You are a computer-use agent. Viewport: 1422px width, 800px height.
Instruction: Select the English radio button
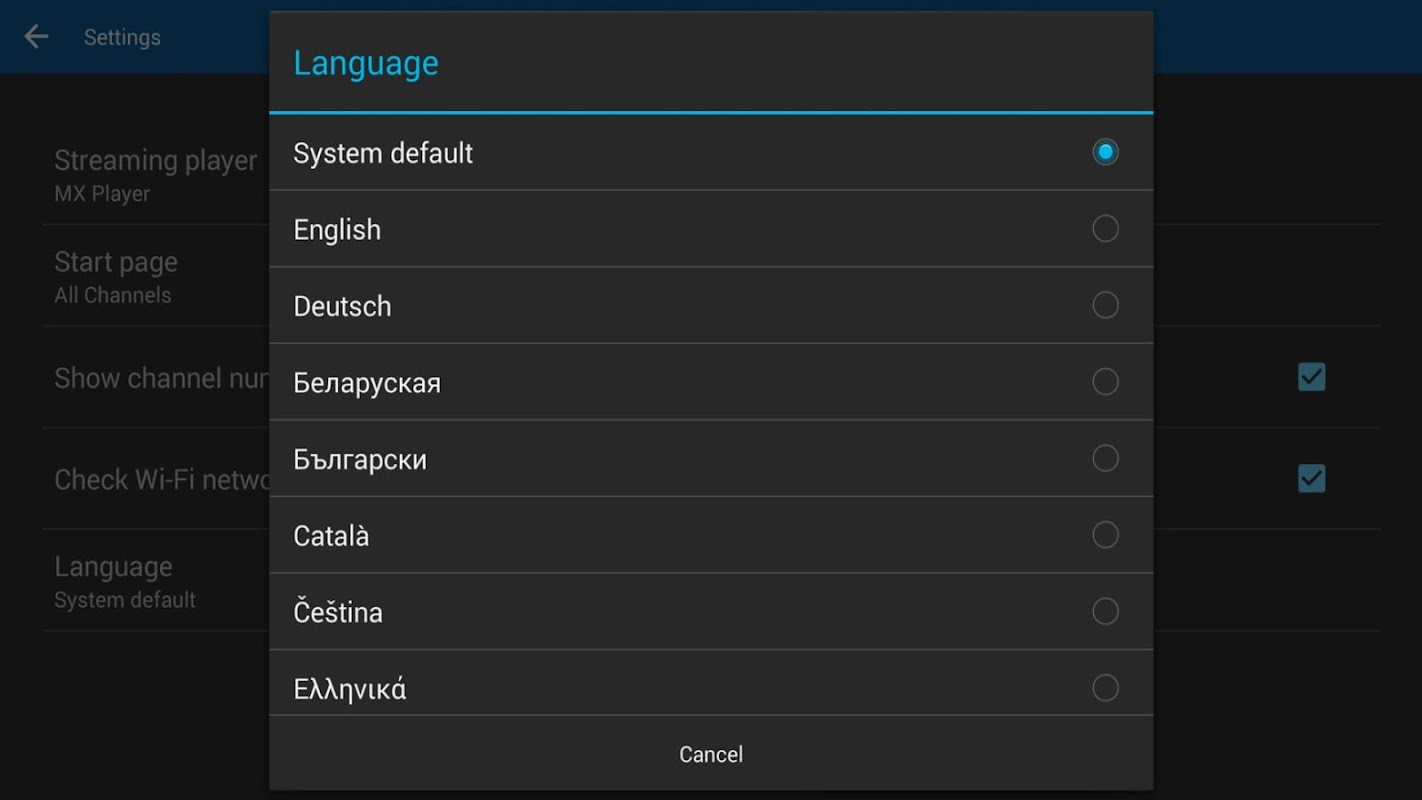pos(1105,229)
